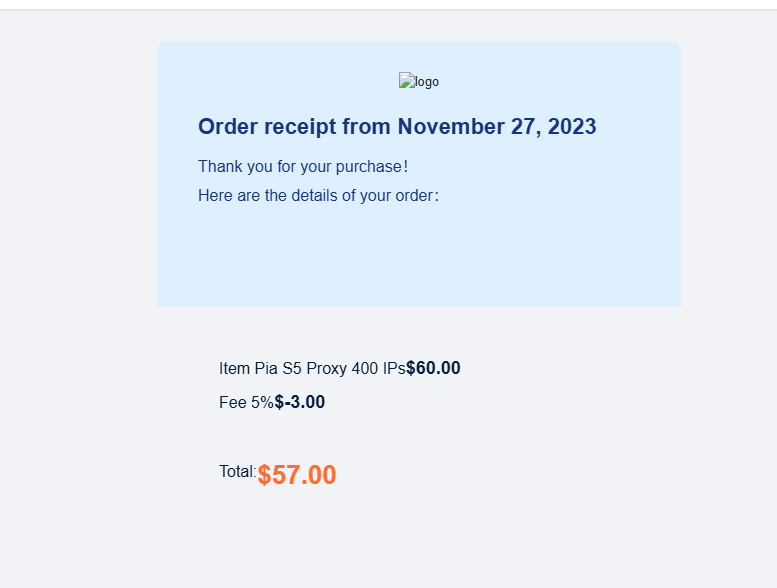Select the November 27, 2023 date
The image size is (777, 588).
click(496, 127)
